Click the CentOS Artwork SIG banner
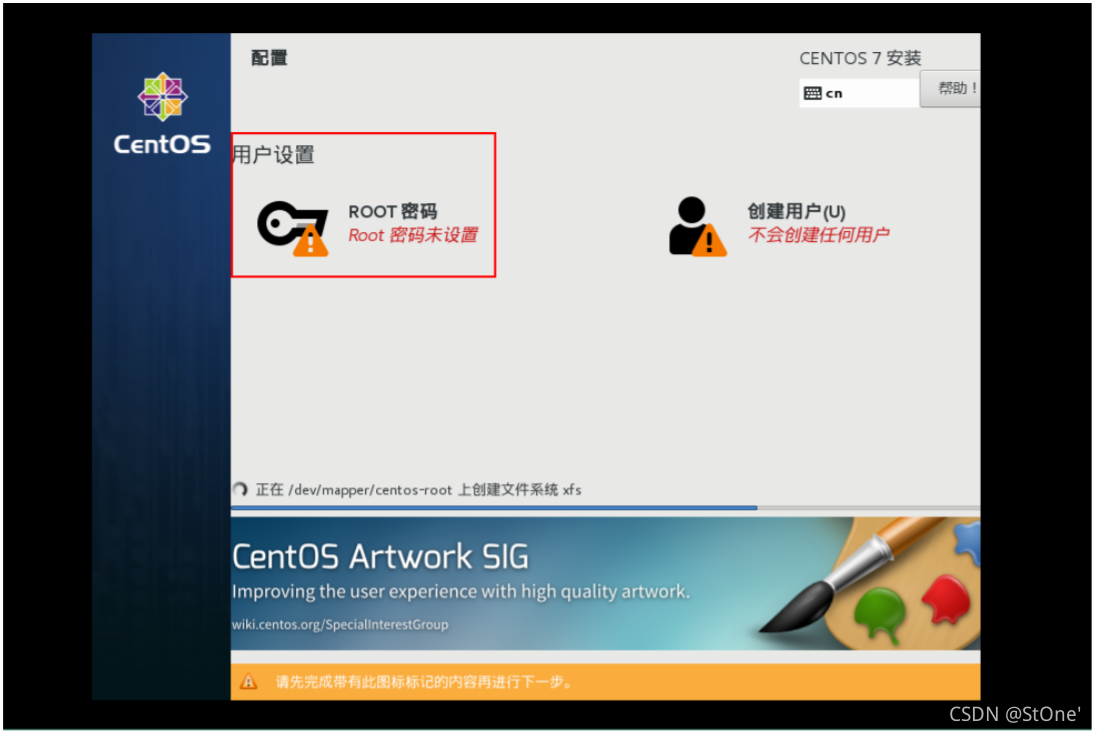Viewport: 1097px width, 733px height. pyautogui.click(x=605, y=583)
